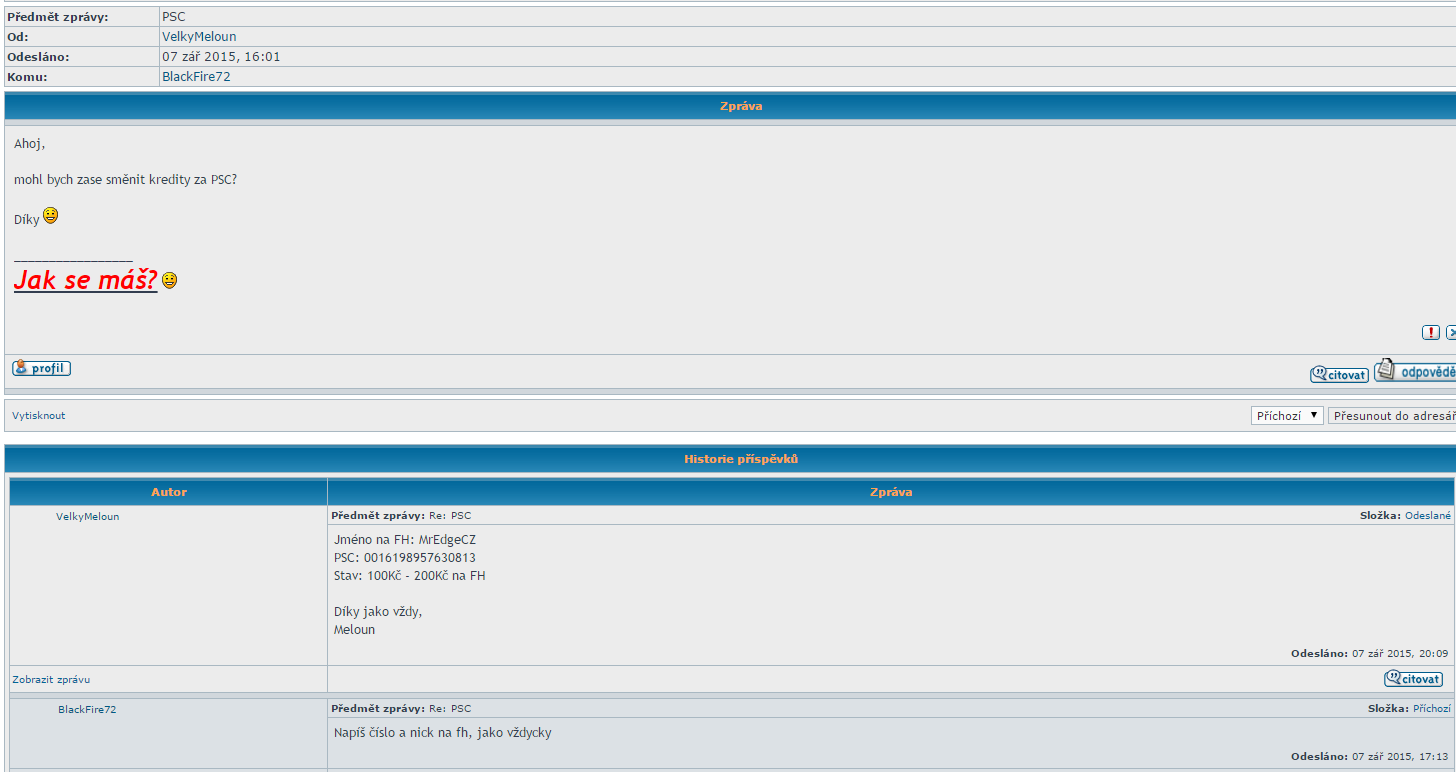Click the Vytisknout print link
1456x772 pixels.
[39, 415]
